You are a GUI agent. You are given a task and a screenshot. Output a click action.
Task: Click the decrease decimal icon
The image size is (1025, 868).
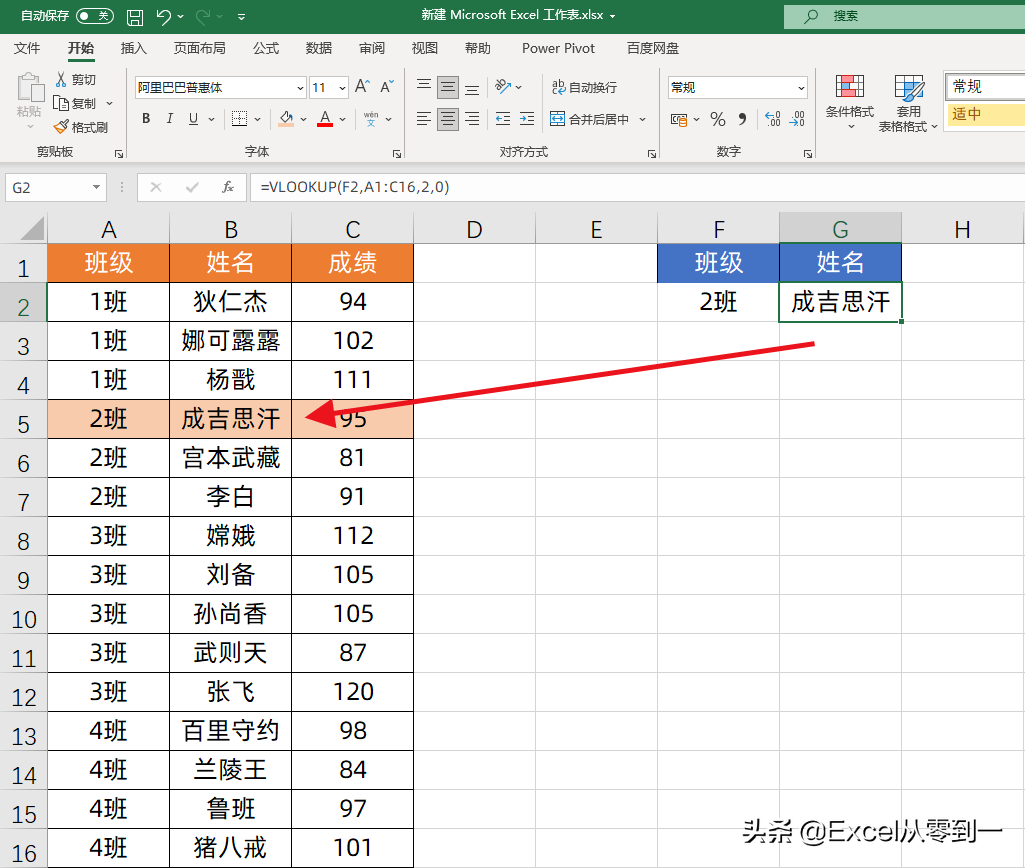[x=797, y=119]
